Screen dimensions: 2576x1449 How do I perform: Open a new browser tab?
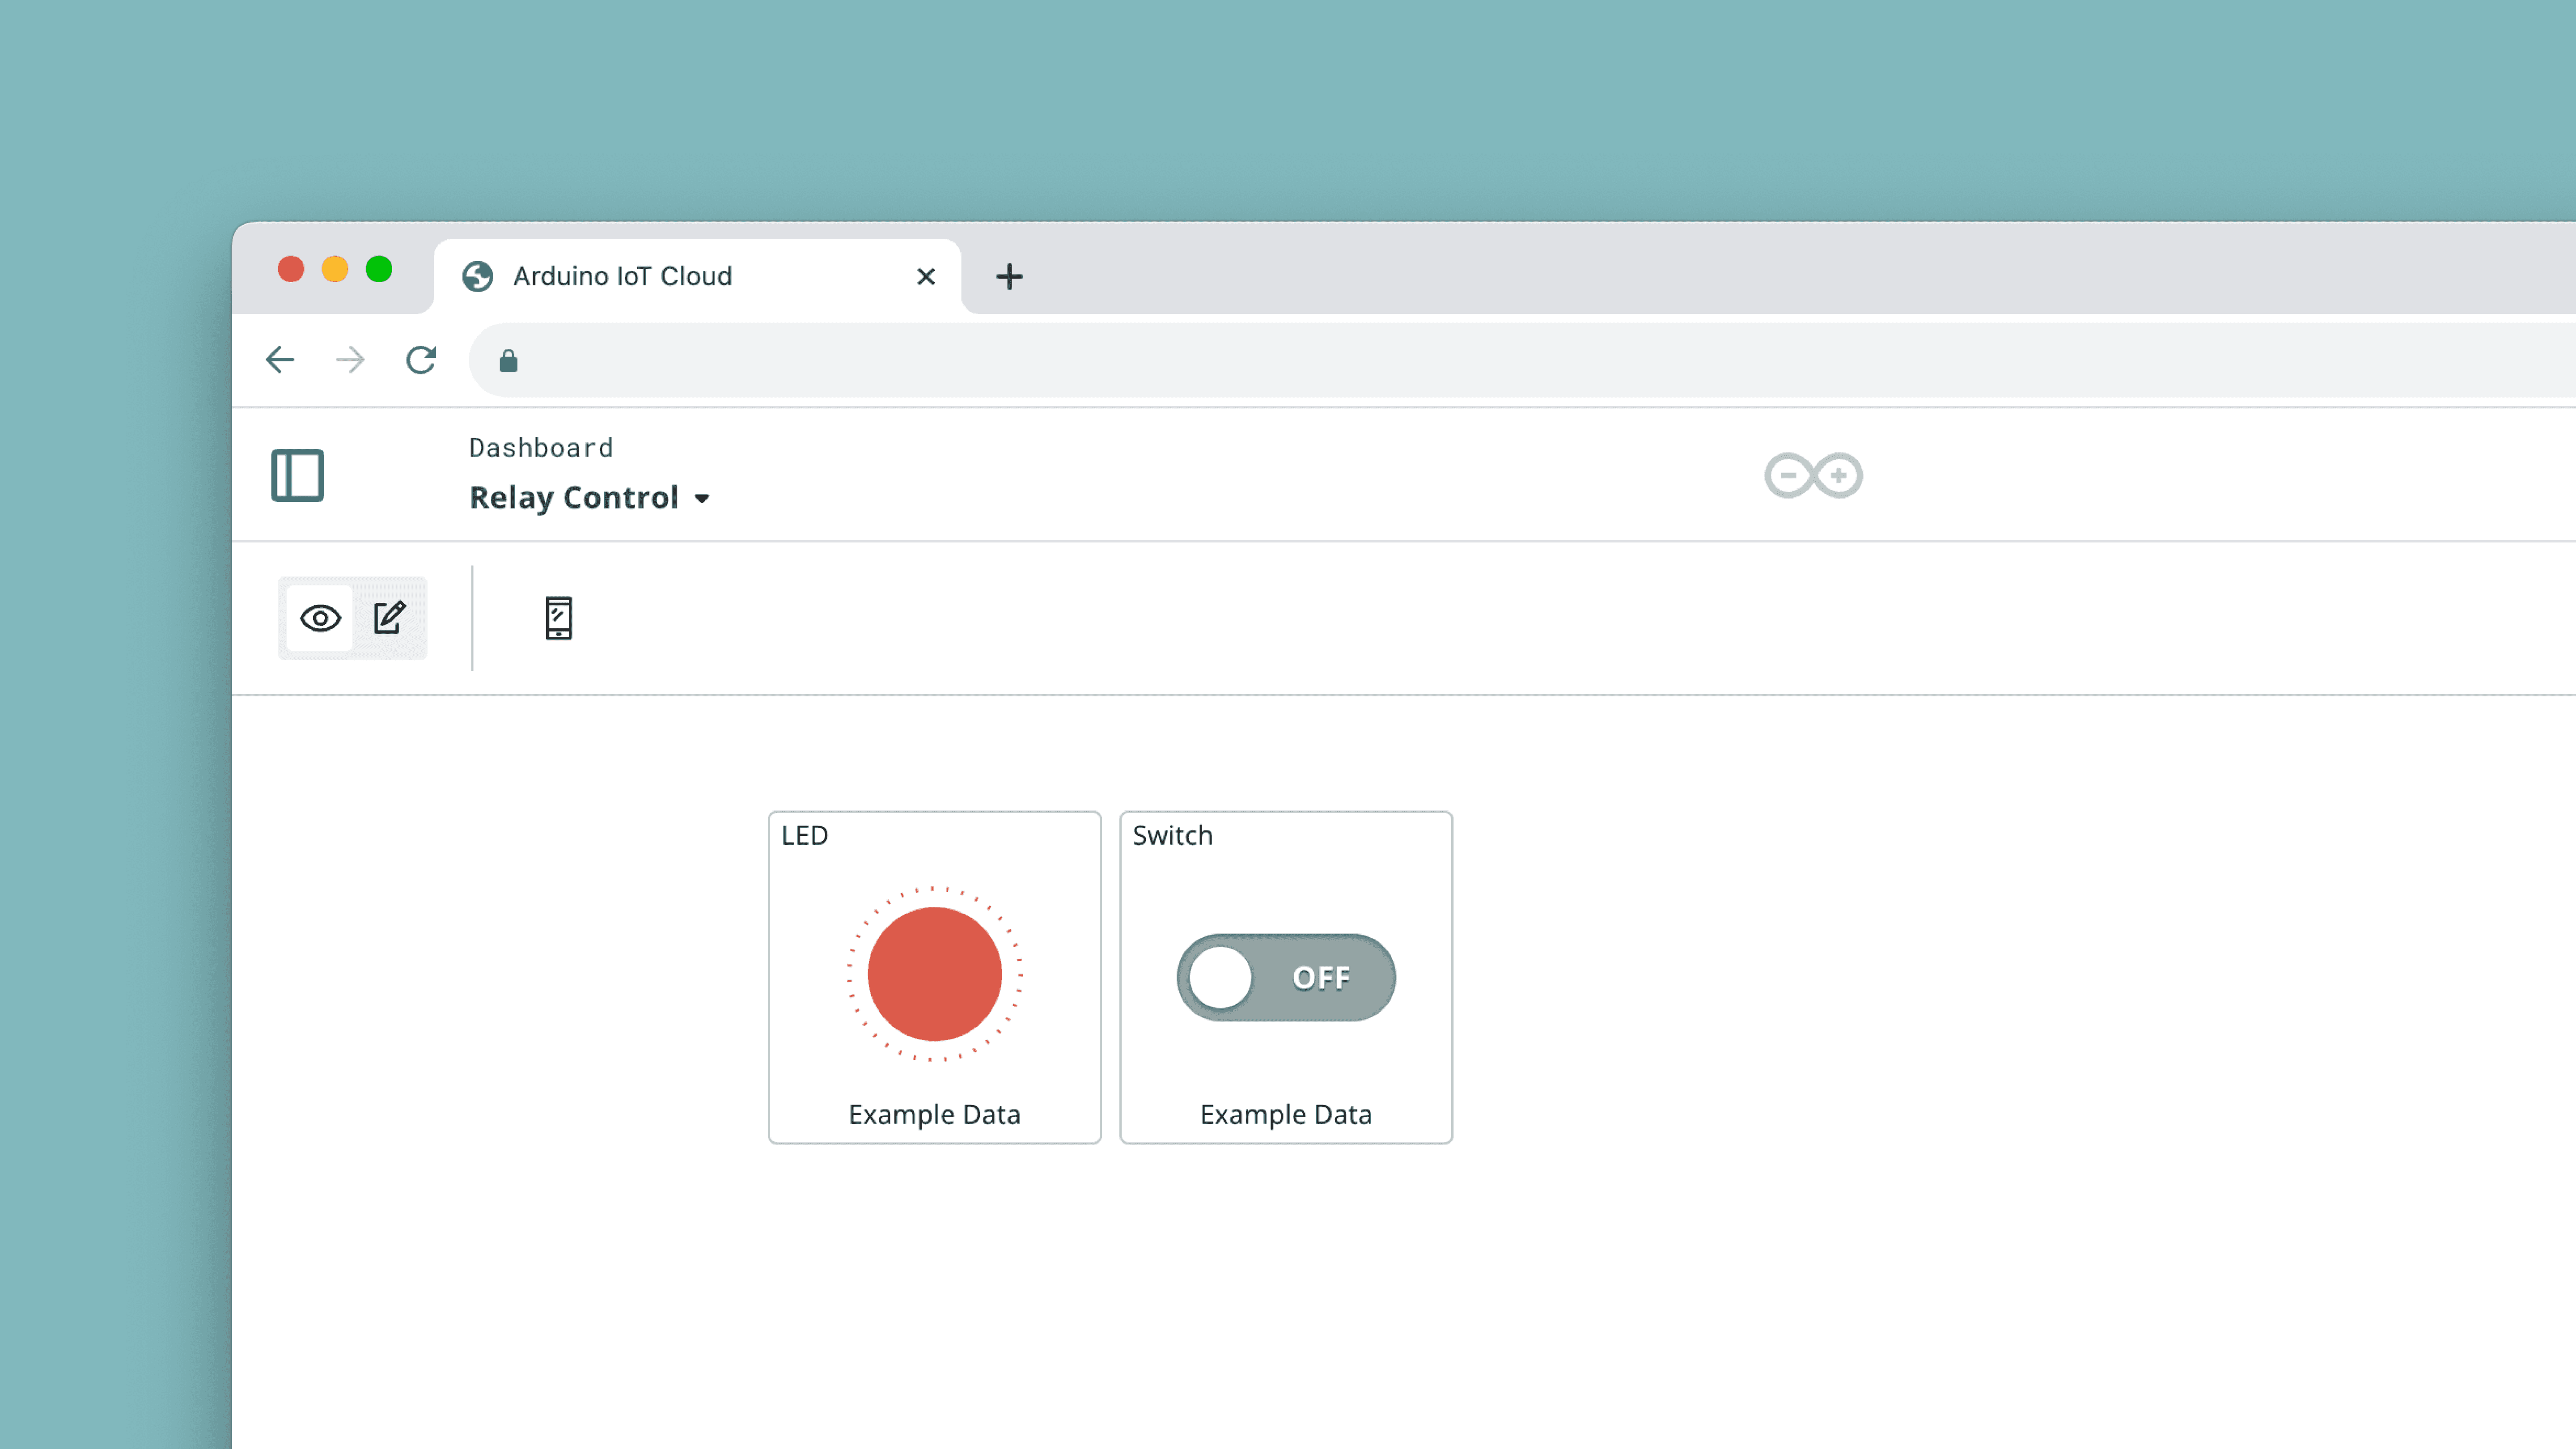(x=1009, y=276)
